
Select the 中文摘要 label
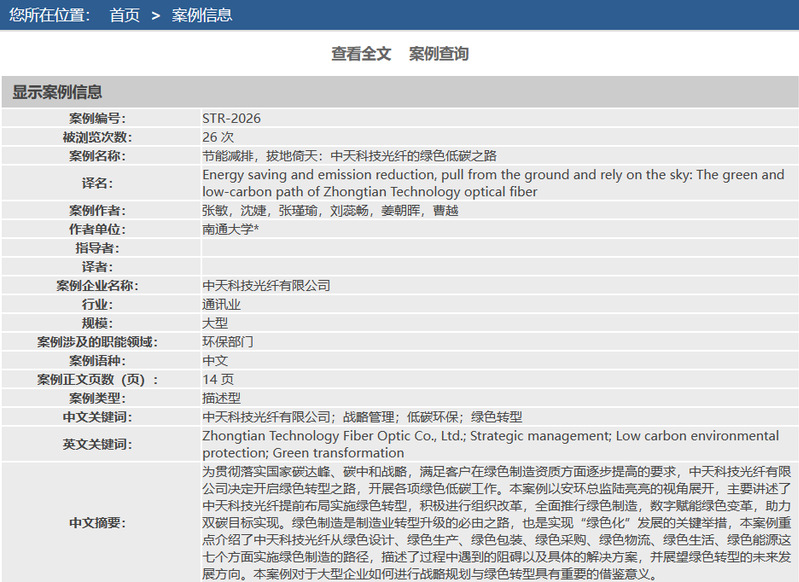[x=97, y=522]
